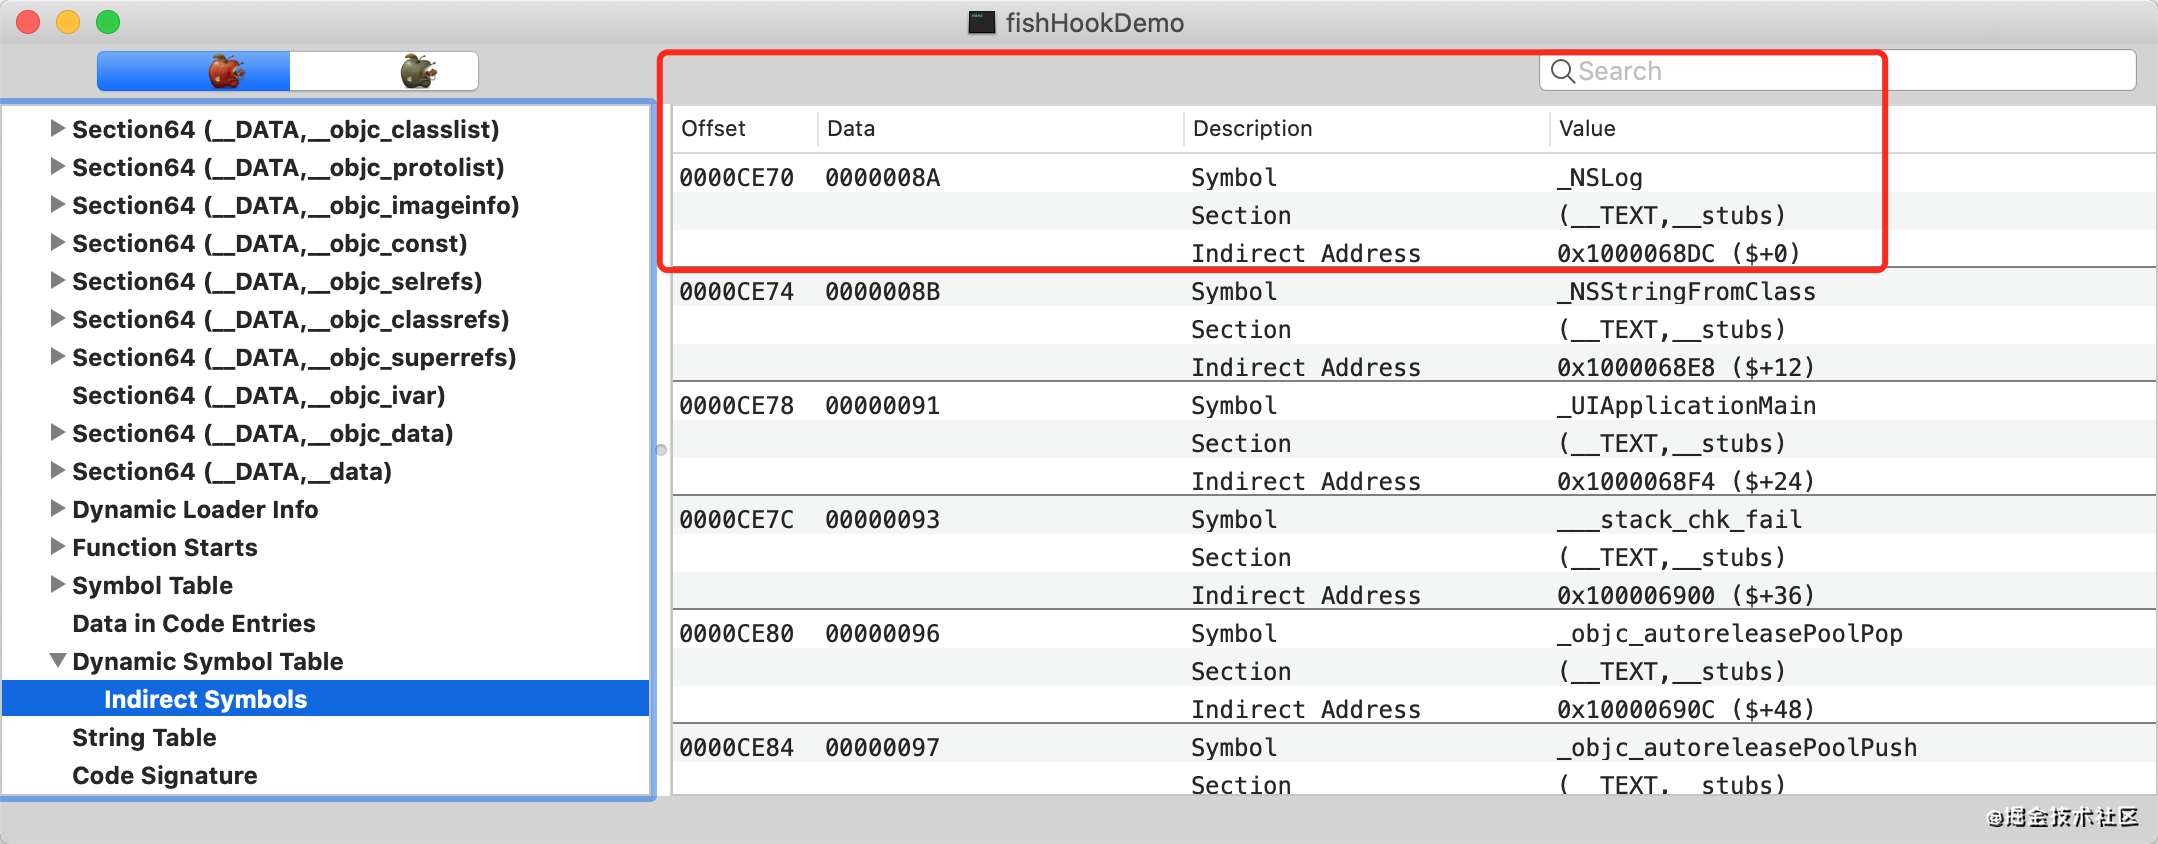Expand Section64 (__DATA,__data) node
The height and width of the screenshot is (844, 2158).
[58, 471]
